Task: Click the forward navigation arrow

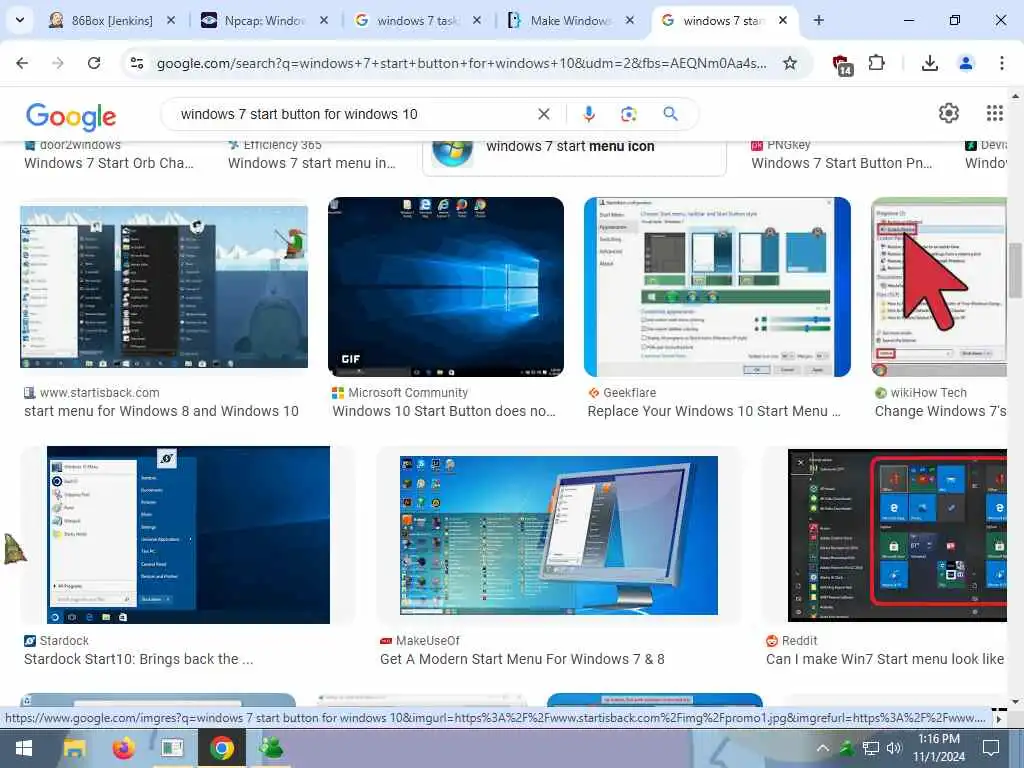Action: pos(58,63)
